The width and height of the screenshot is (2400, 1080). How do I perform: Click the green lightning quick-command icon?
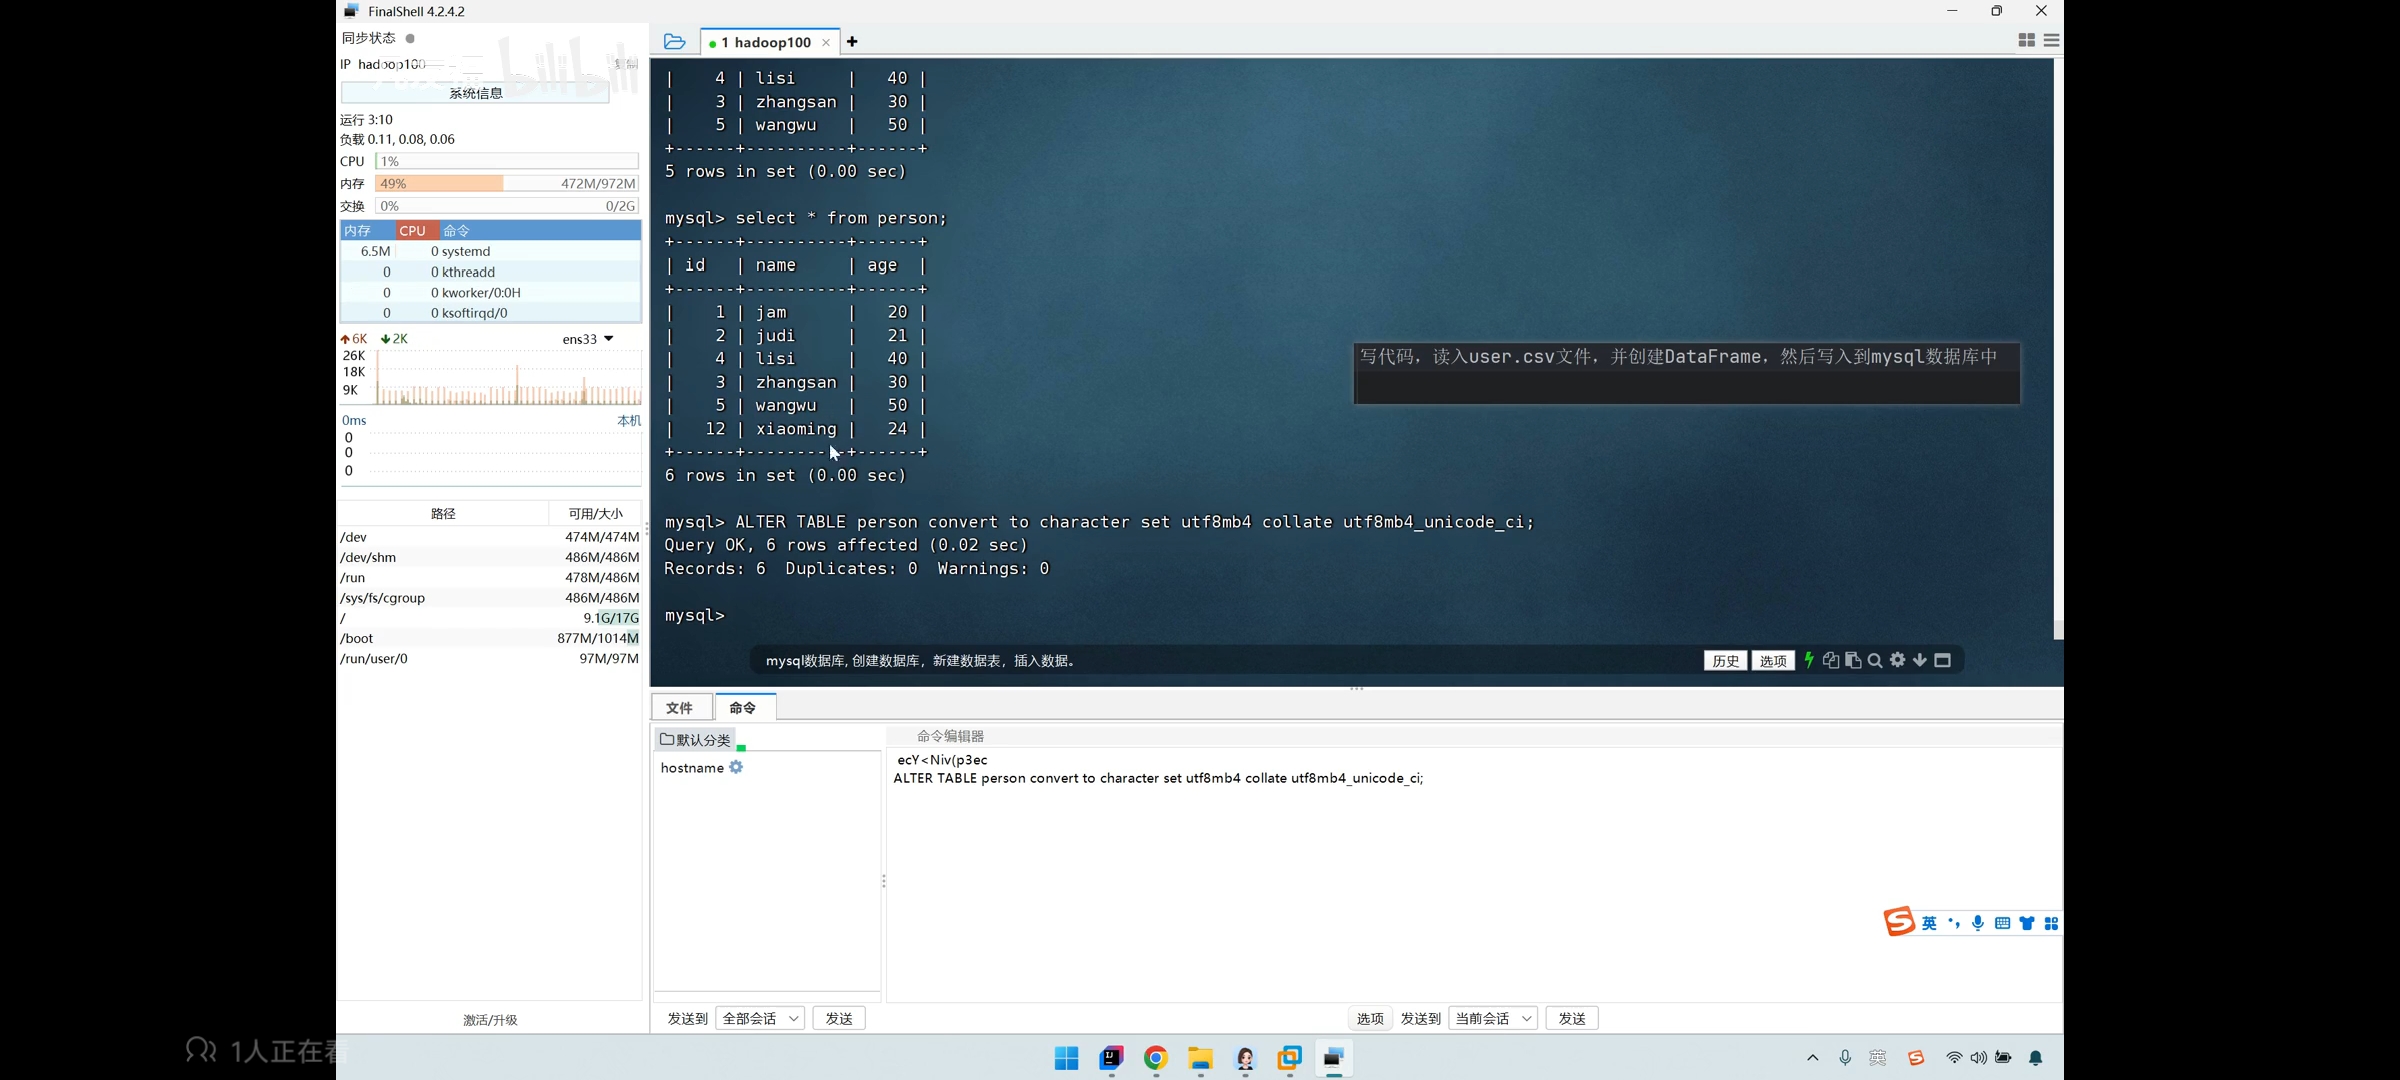1808,660
